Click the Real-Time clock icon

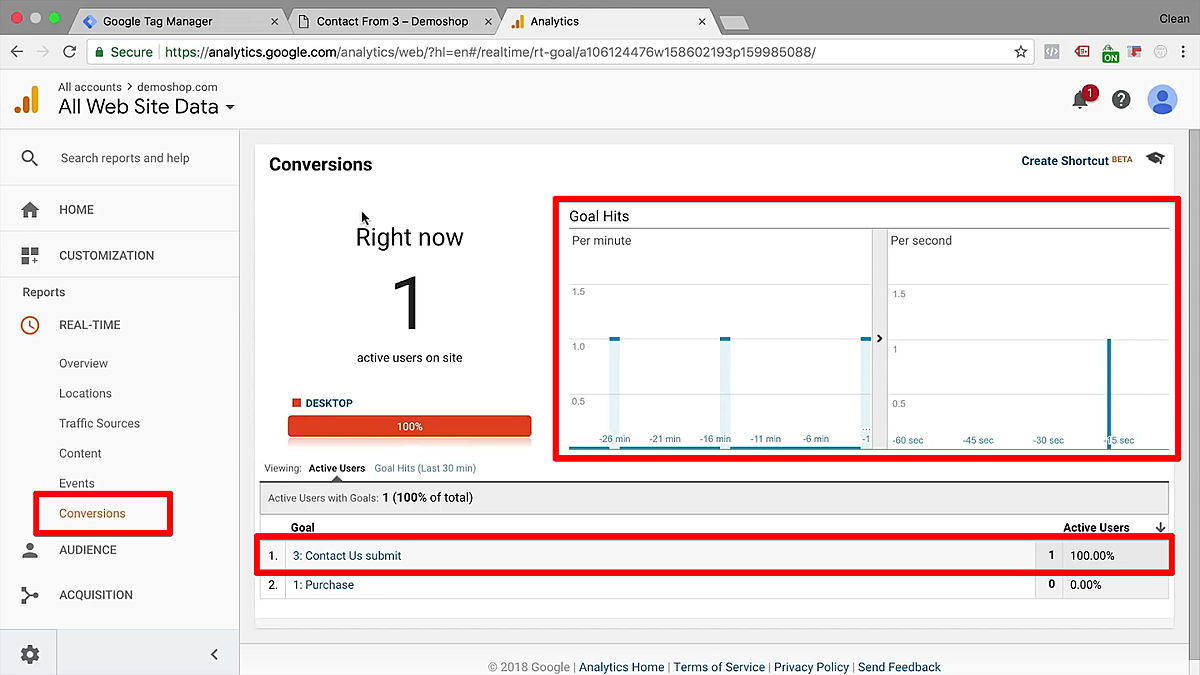(30, 325)
